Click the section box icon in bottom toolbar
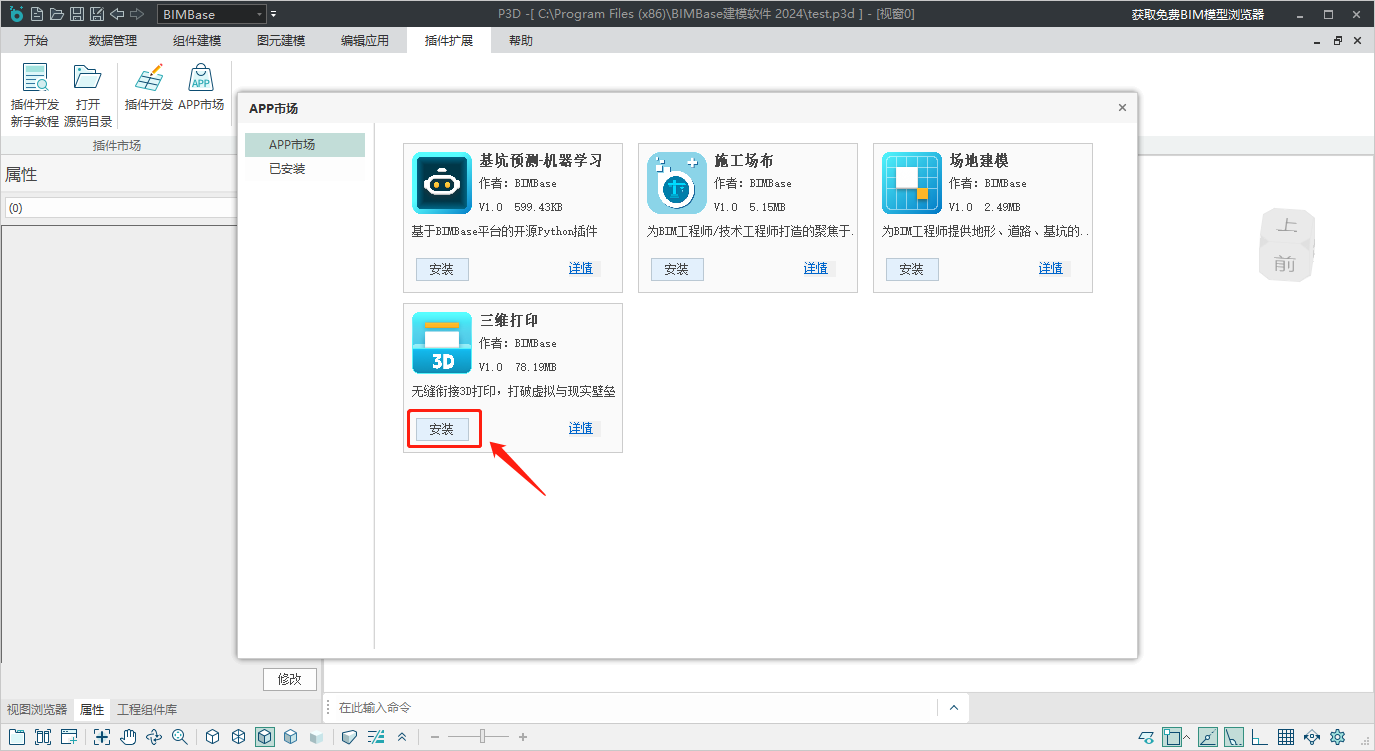The image size is (1375, 751). point(350,737)
